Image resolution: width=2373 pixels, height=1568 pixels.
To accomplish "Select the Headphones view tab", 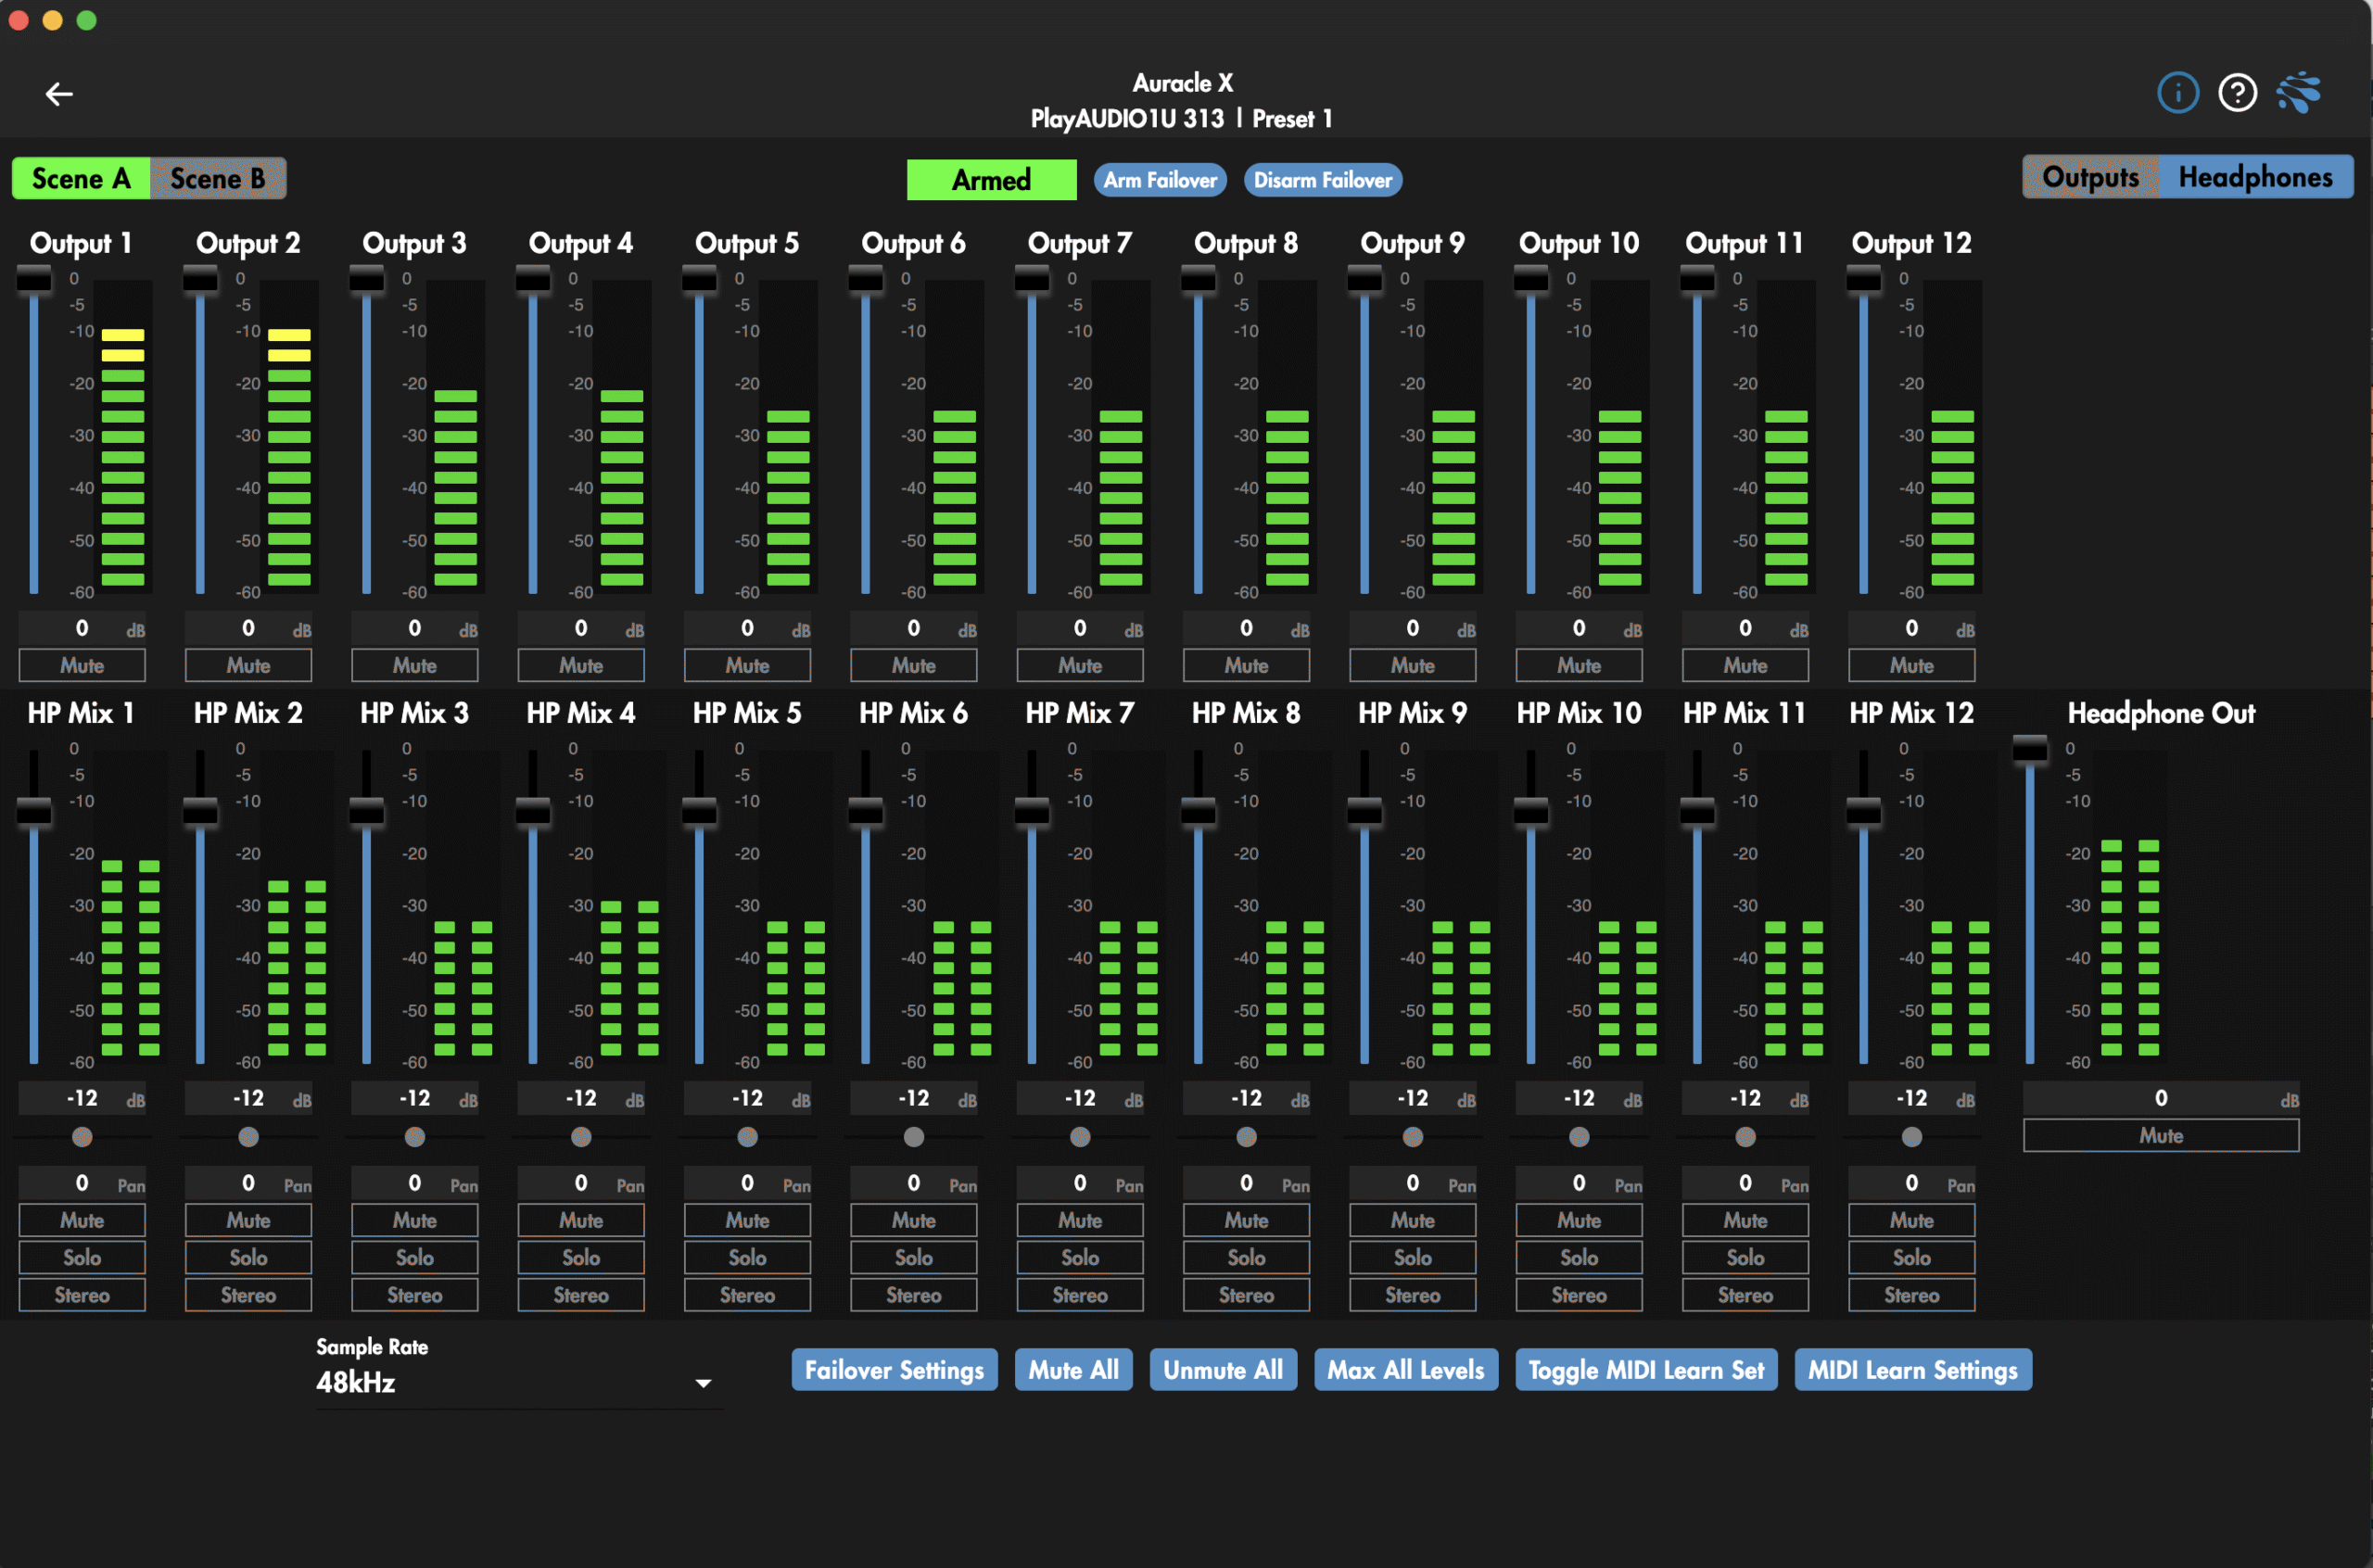I will click(2255, 177).
